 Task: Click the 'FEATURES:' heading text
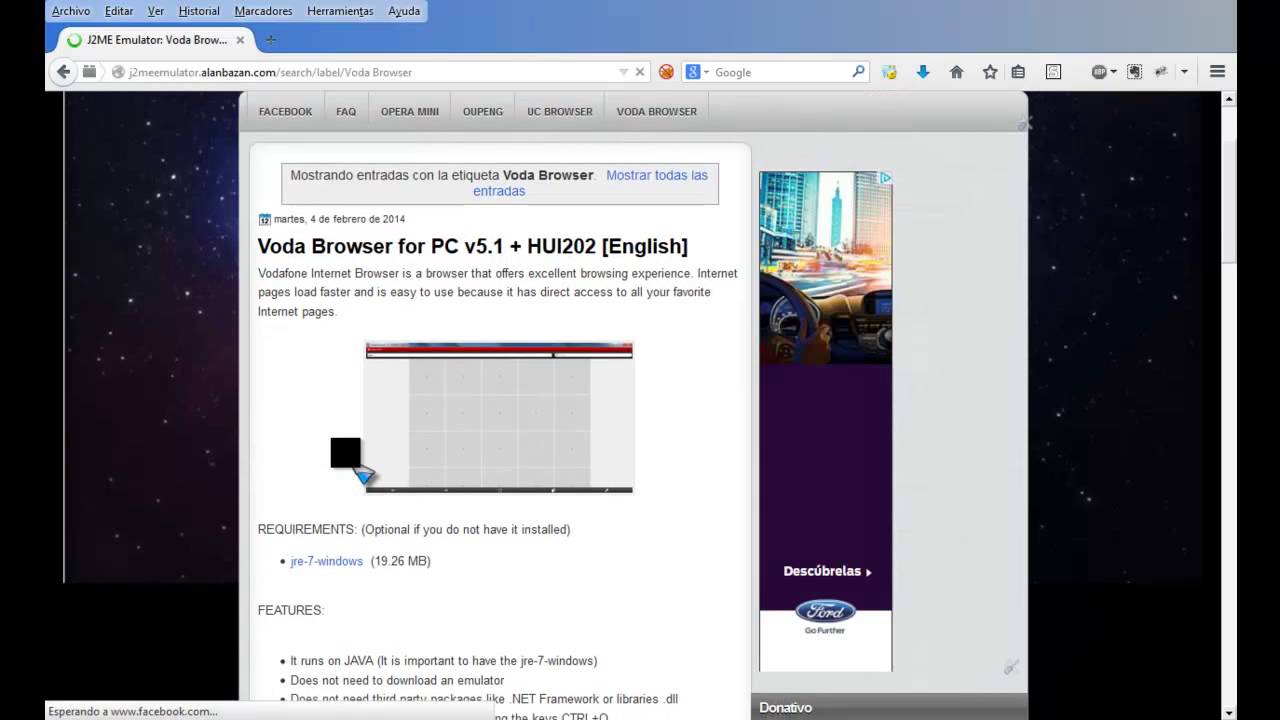coord(291,610)
